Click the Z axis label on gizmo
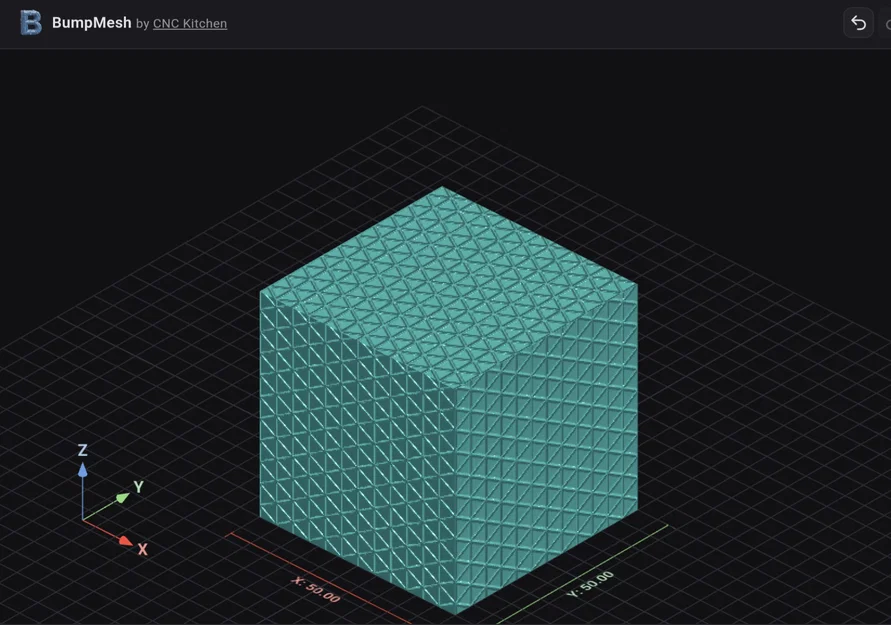This screenshot has height=625, width=891. (x=82, y=451)
